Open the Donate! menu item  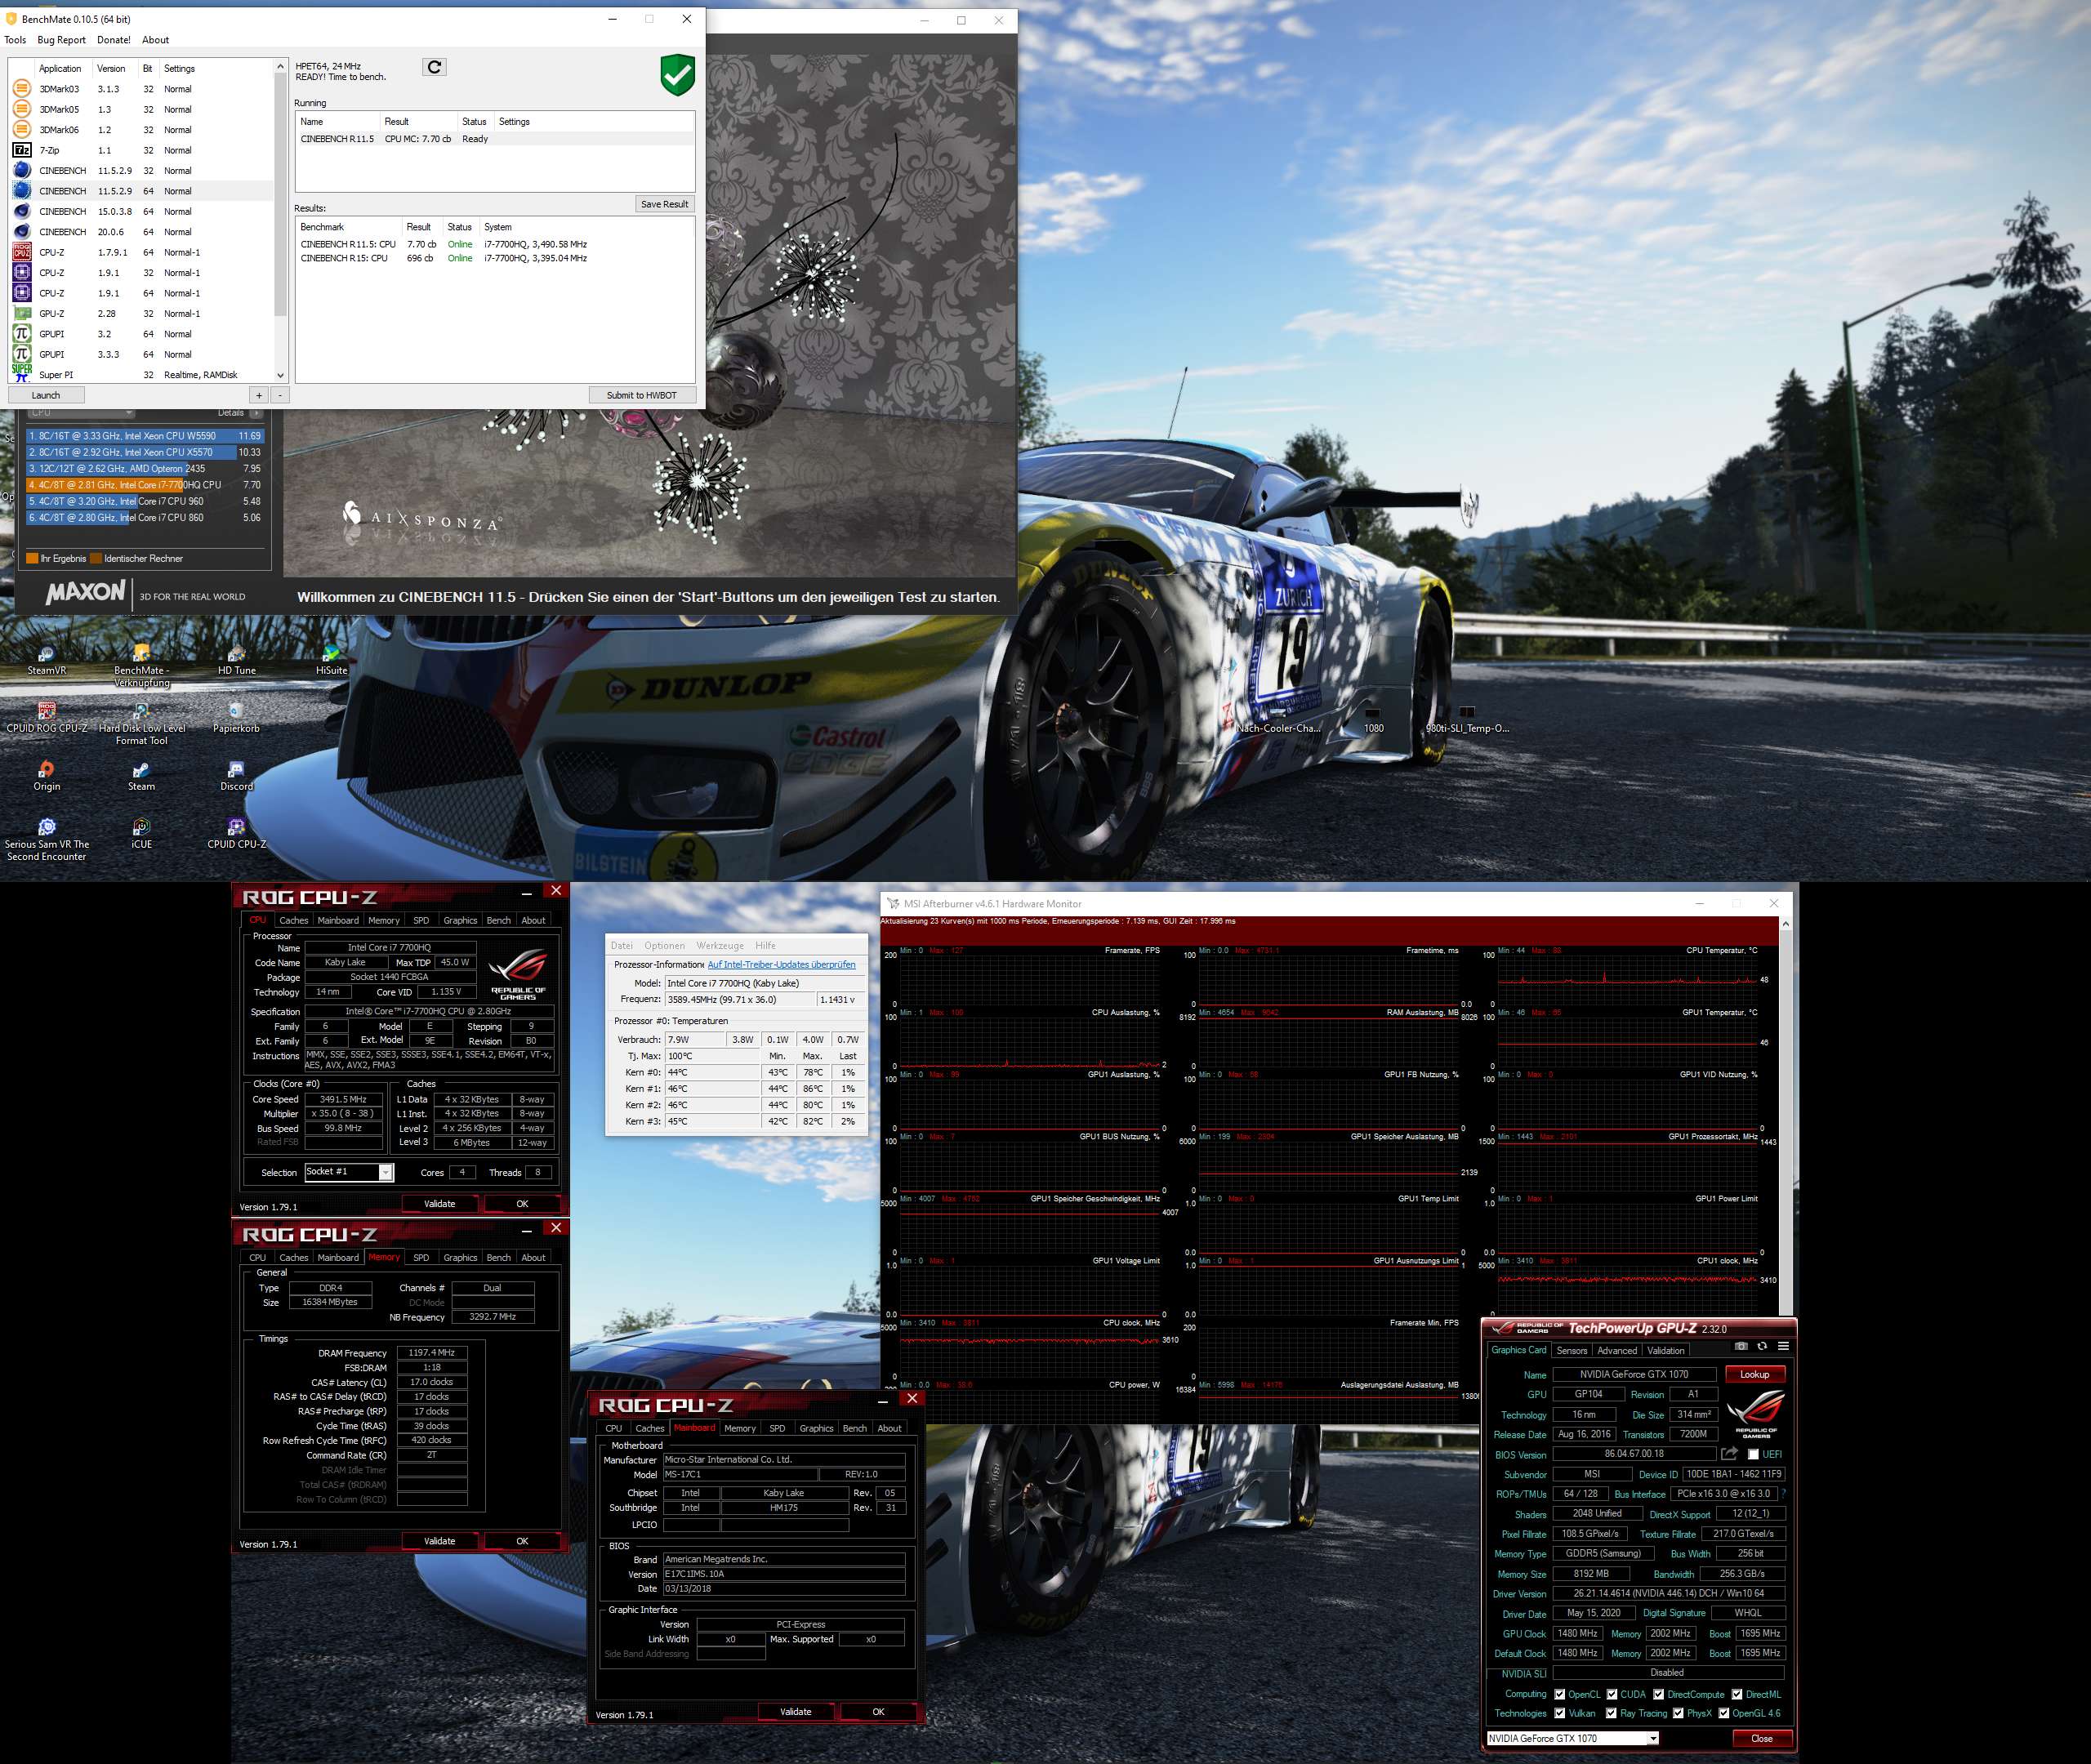113,40
